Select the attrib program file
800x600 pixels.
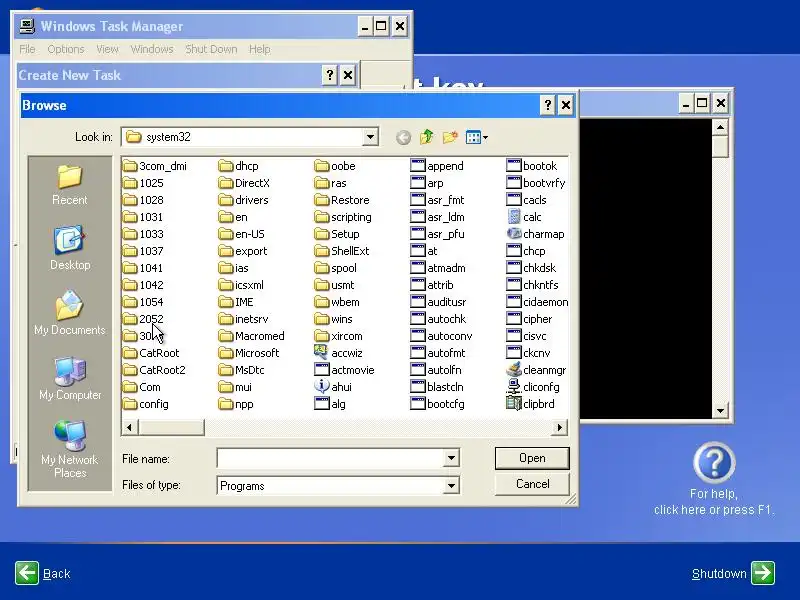pyautogui.click(x=432, y=285)
